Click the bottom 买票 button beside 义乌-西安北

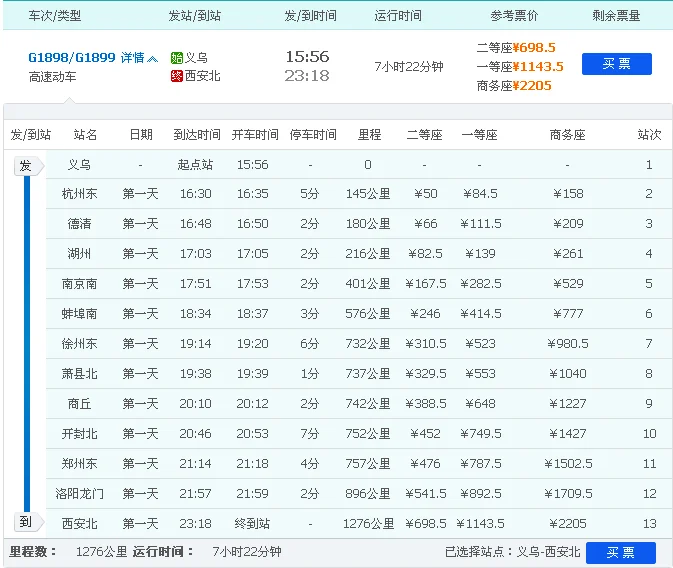point(621,553)
